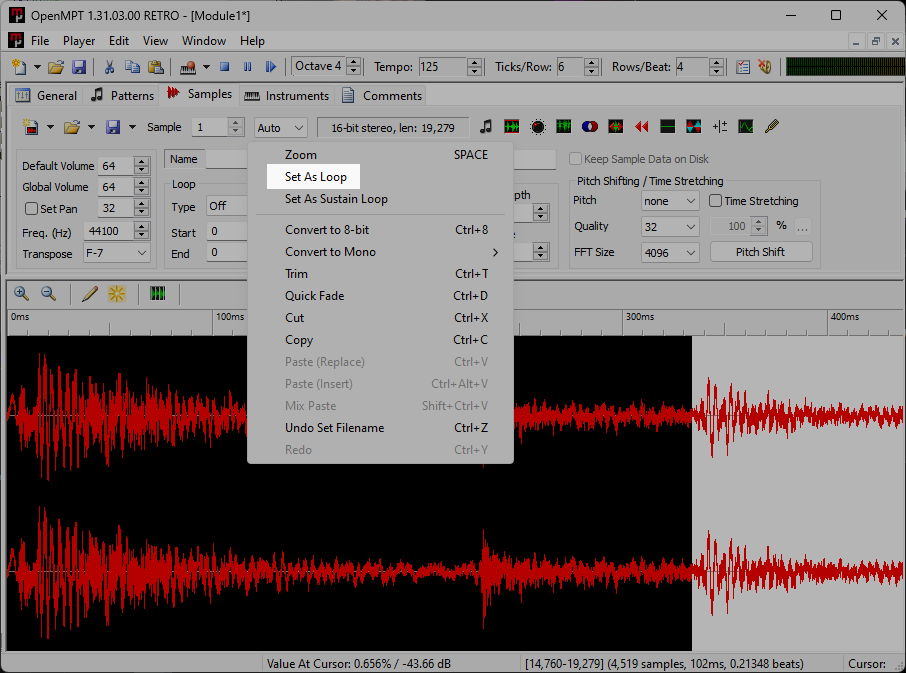Image resolution: width=906 pixels, height=673 pixels.
Task: Click the reverse sample double-arrow icon
Action: (x=642, y=127)
